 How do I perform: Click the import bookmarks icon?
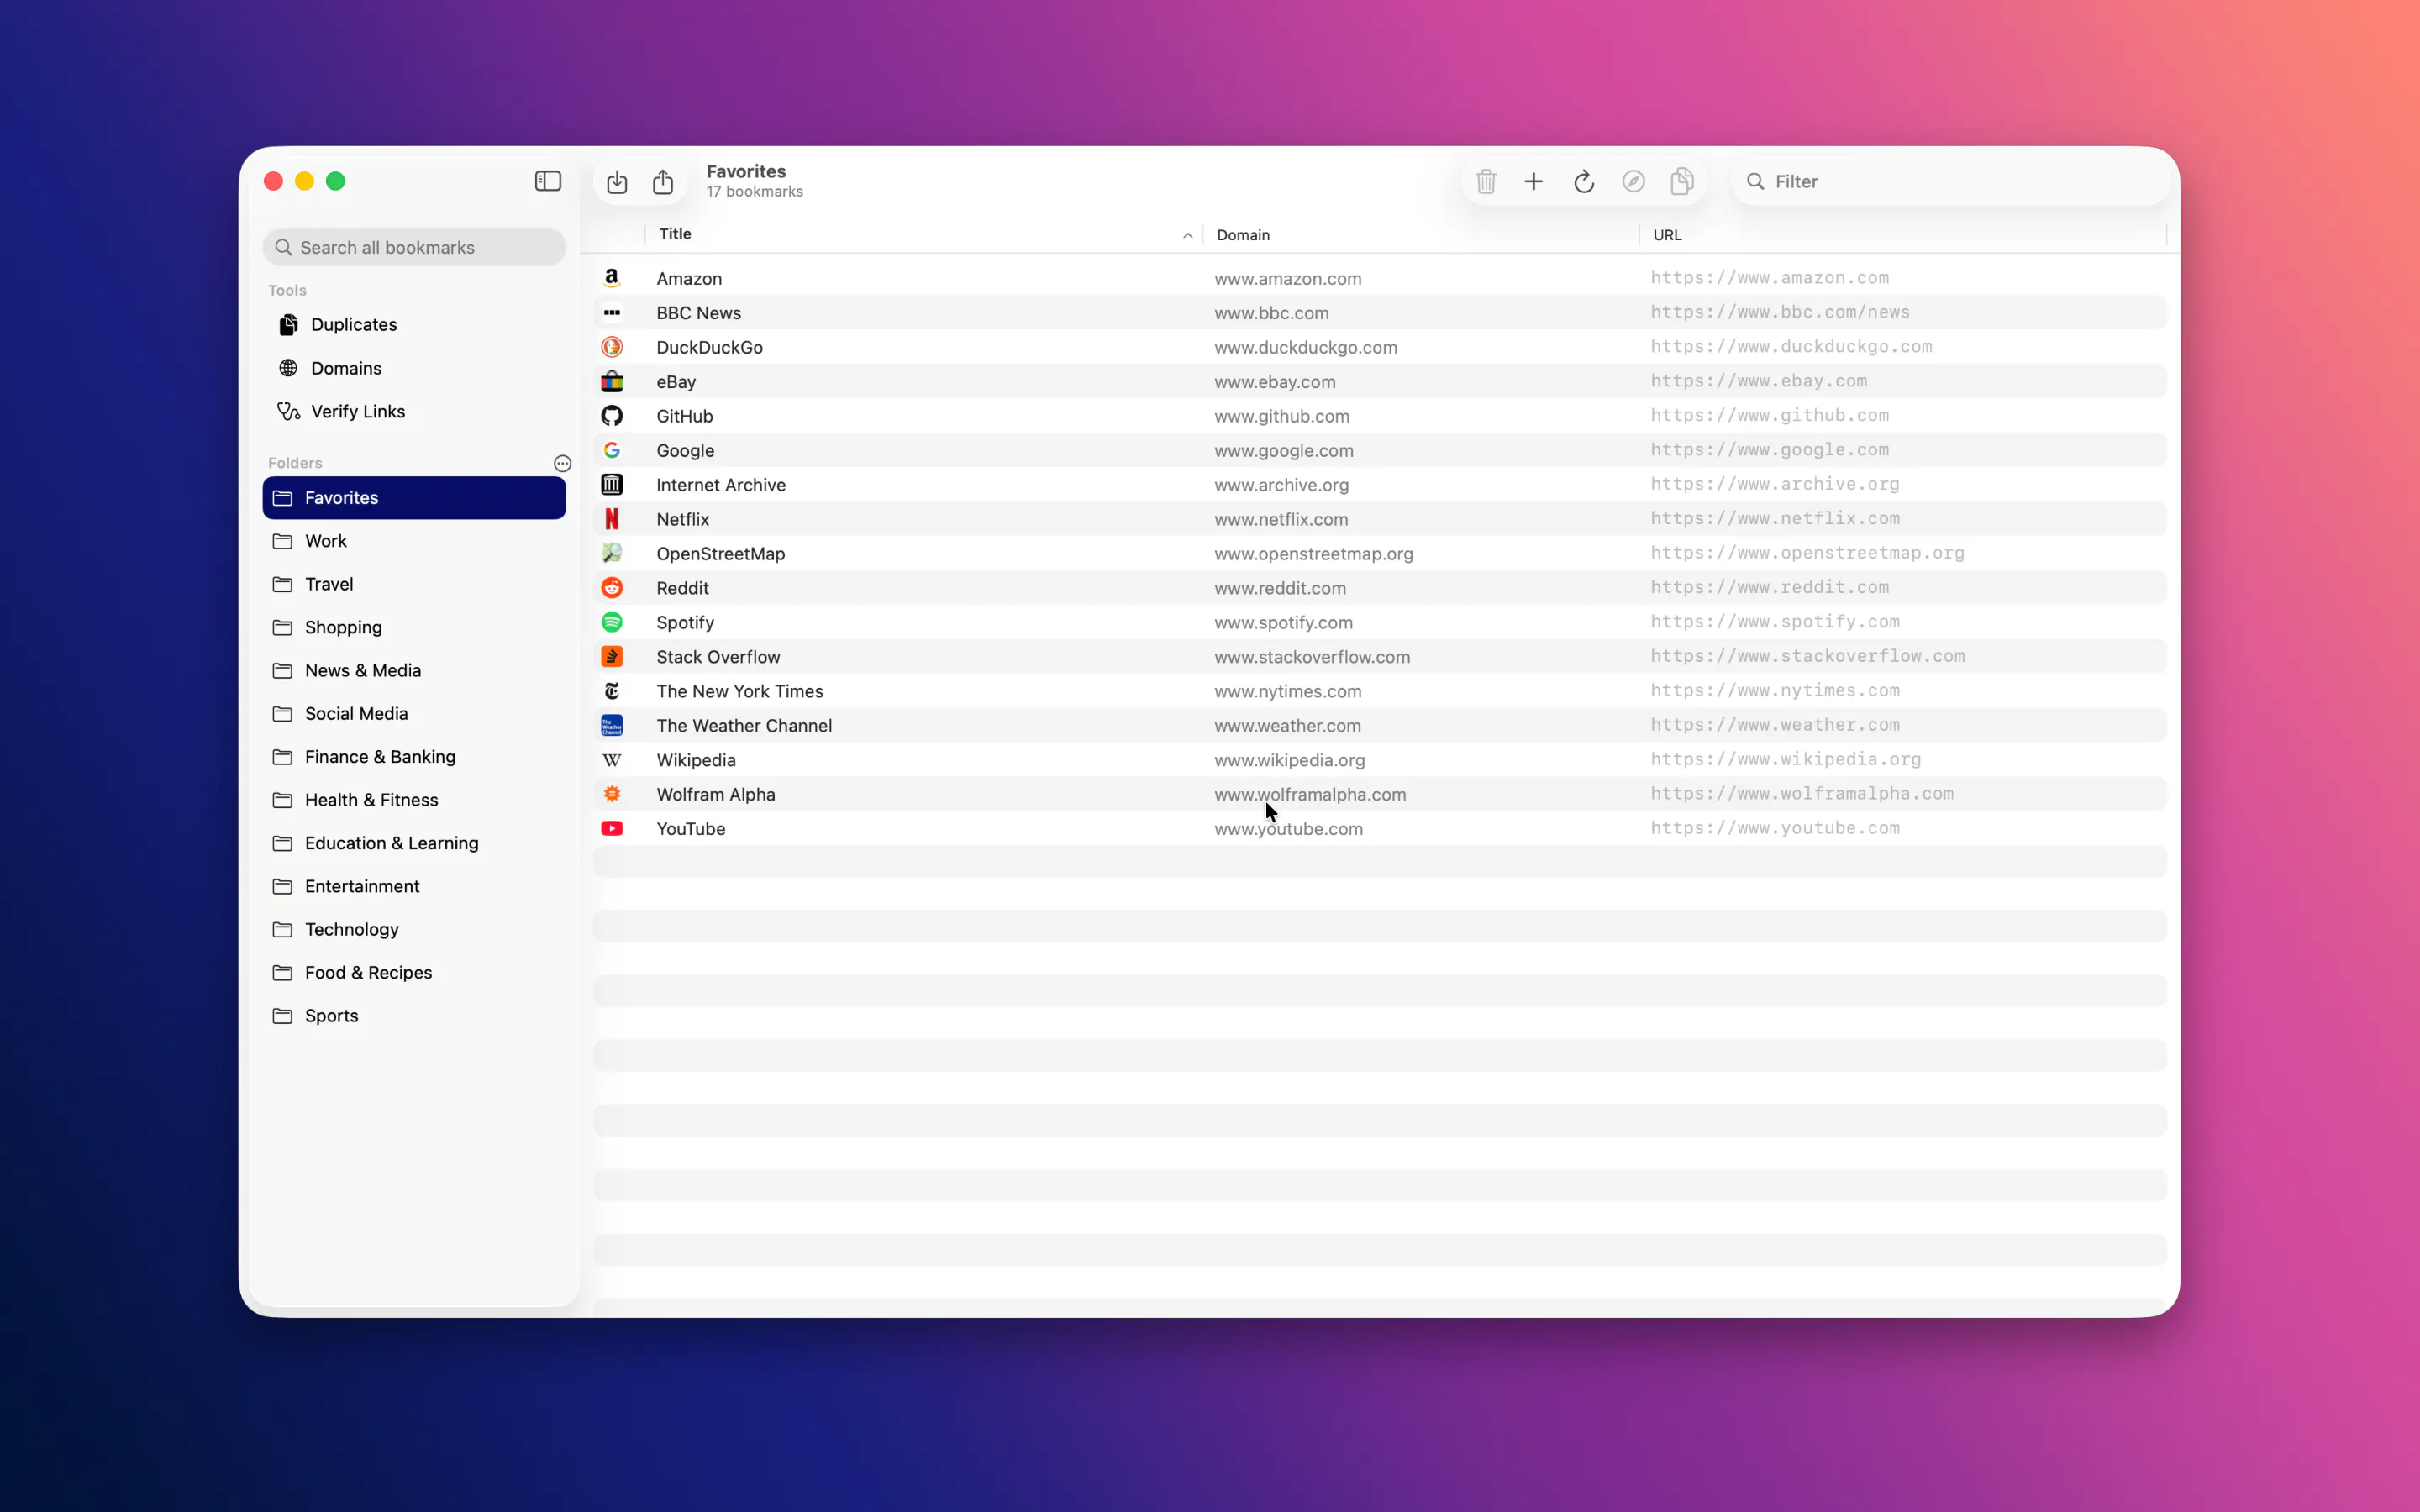coord(617,182)
